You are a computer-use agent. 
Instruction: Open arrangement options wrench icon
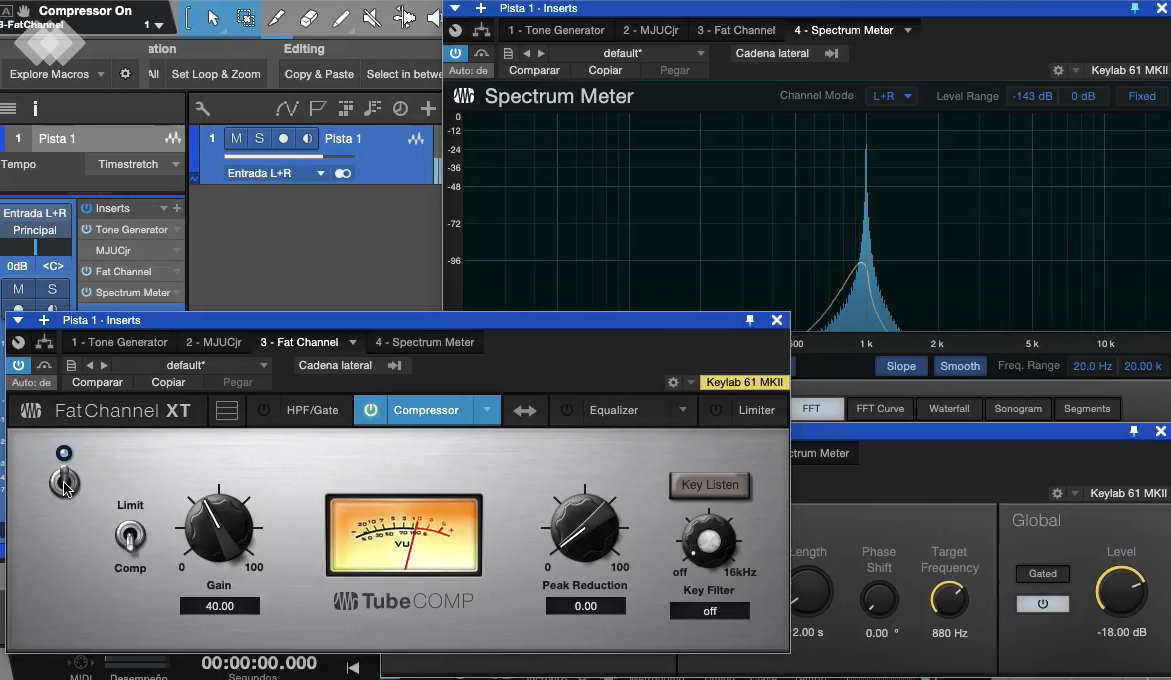click(202, 109)
